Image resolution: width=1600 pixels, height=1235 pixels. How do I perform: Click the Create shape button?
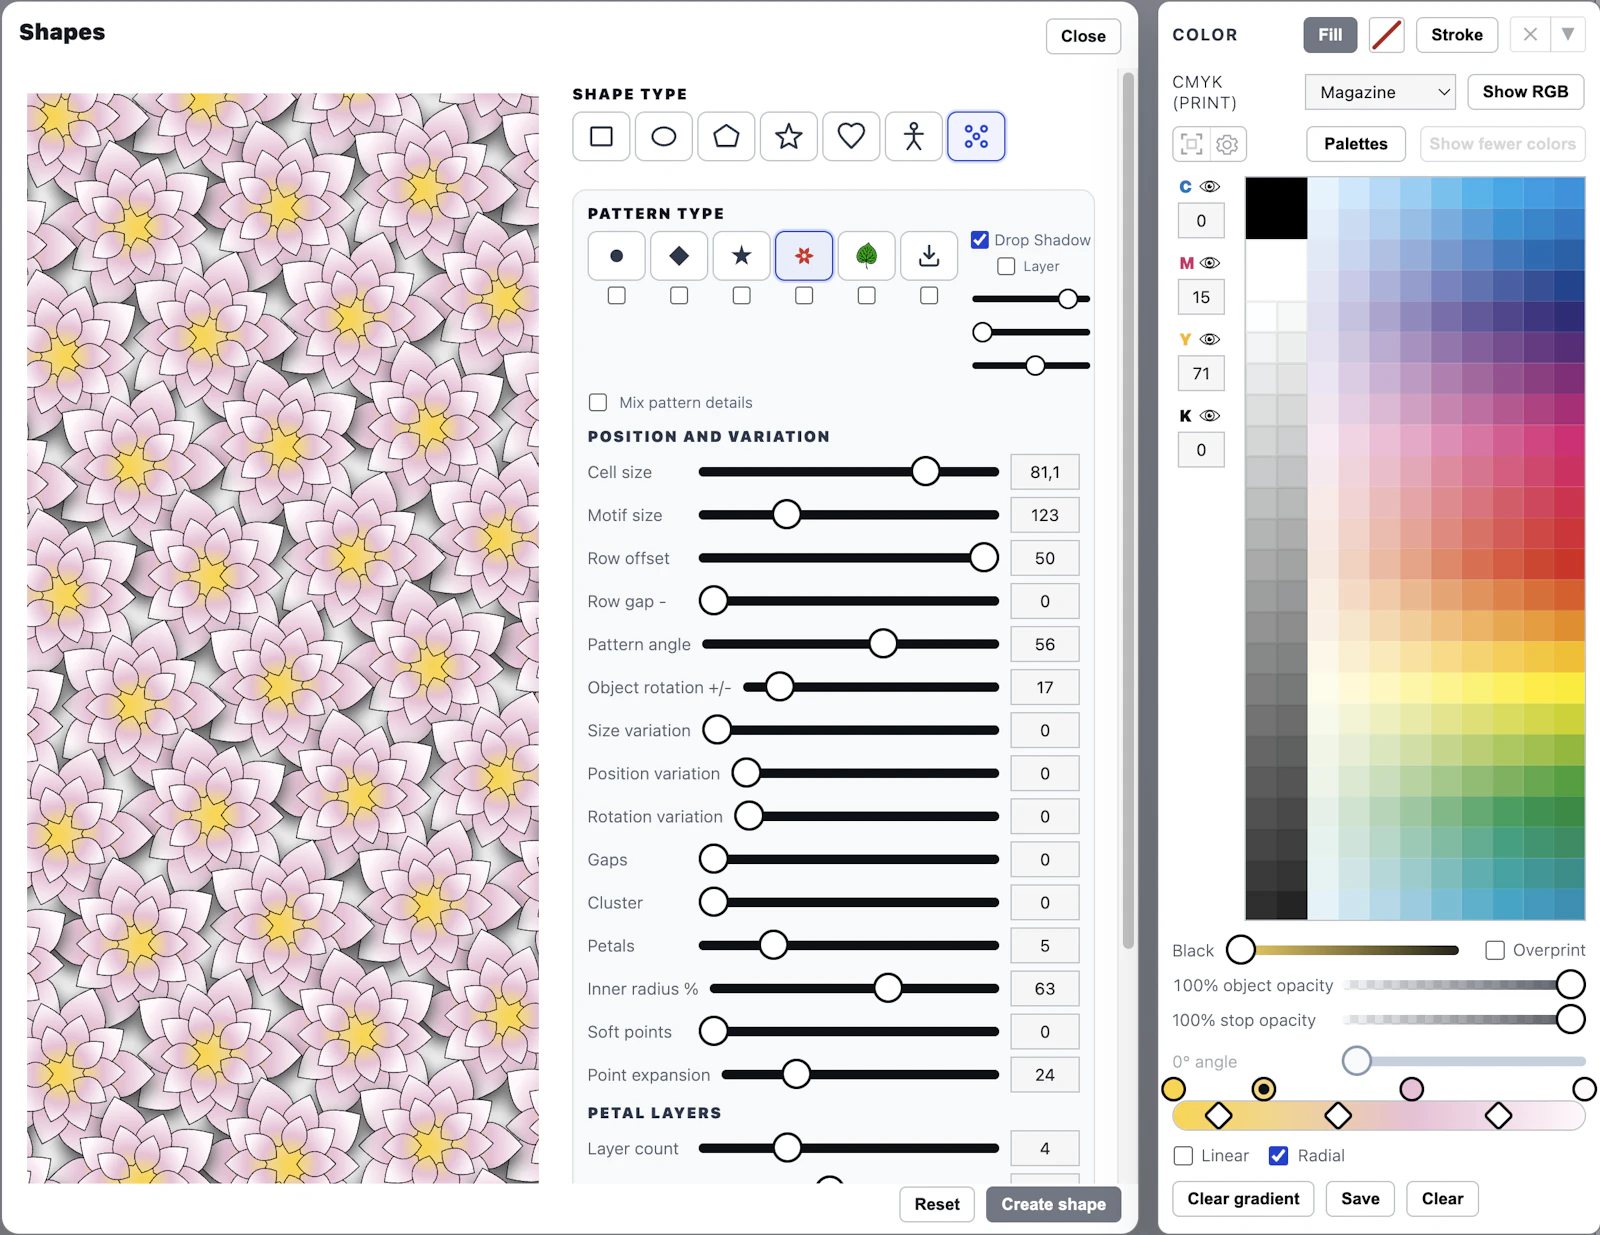[x=1053, y=1204]
